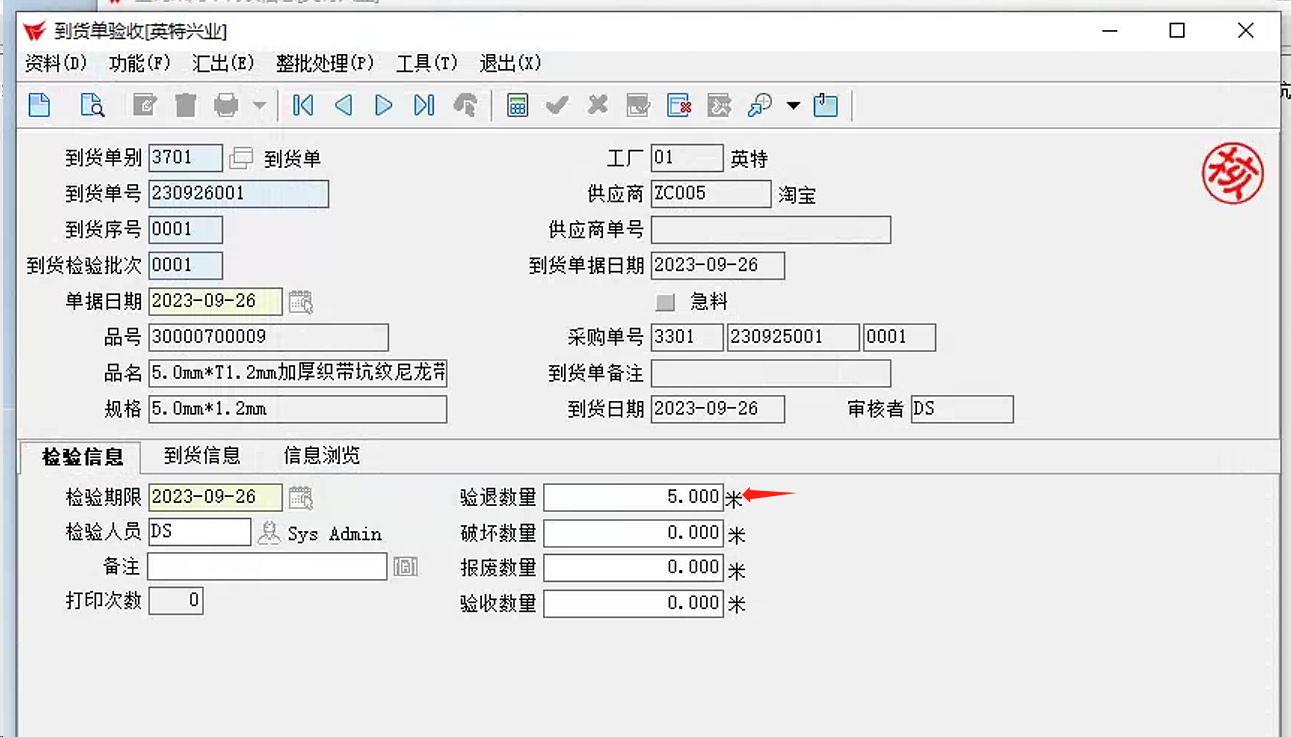This screenshot has width=1291, height=737.
Task: Switch to the 到货信息 tab
Action: (x=202, y=456)
